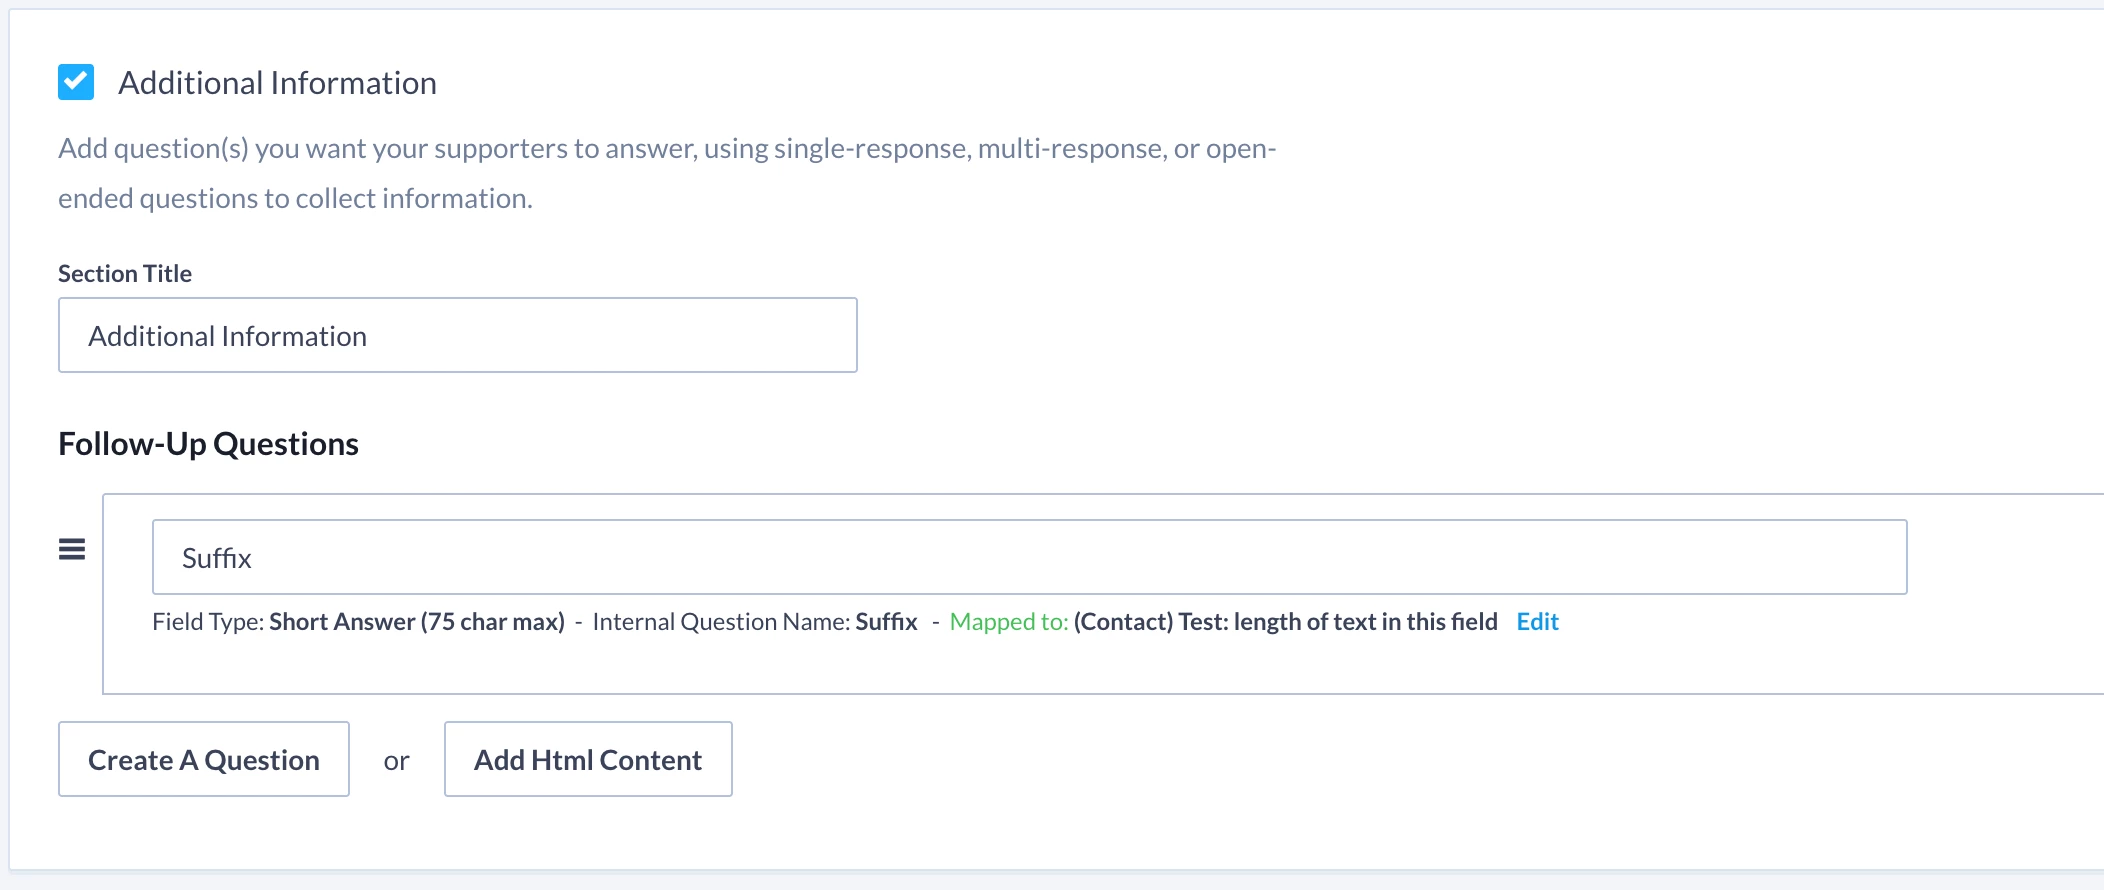Click the Follow-Up Questions heading
Screen dimensions: 2104x890
pos(208,444)
